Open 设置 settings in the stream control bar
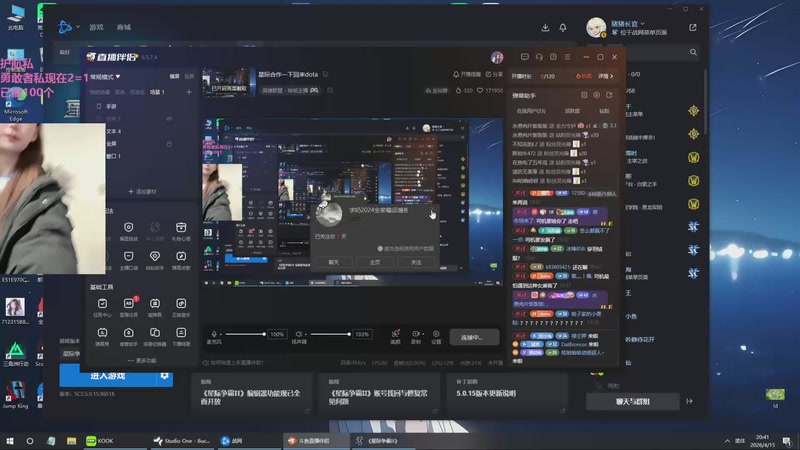This screenshot has height=450, width=800. pos(436,336)
